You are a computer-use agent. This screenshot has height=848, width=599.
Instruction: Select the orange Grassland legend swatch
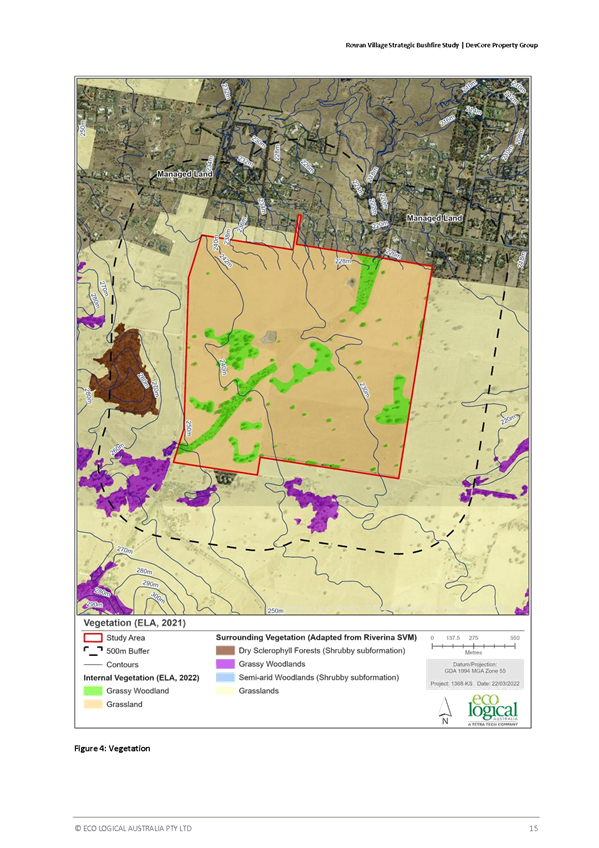tap(92, 704)
